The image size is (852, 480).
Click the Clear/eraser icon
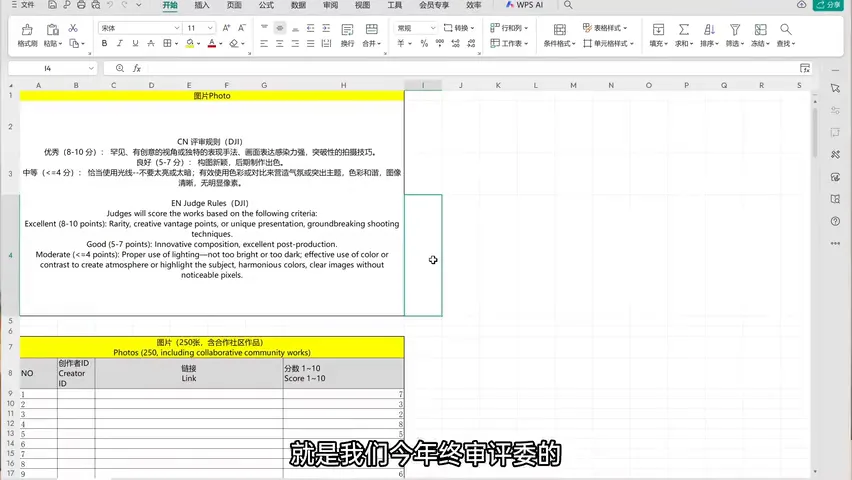click(234, 43)
